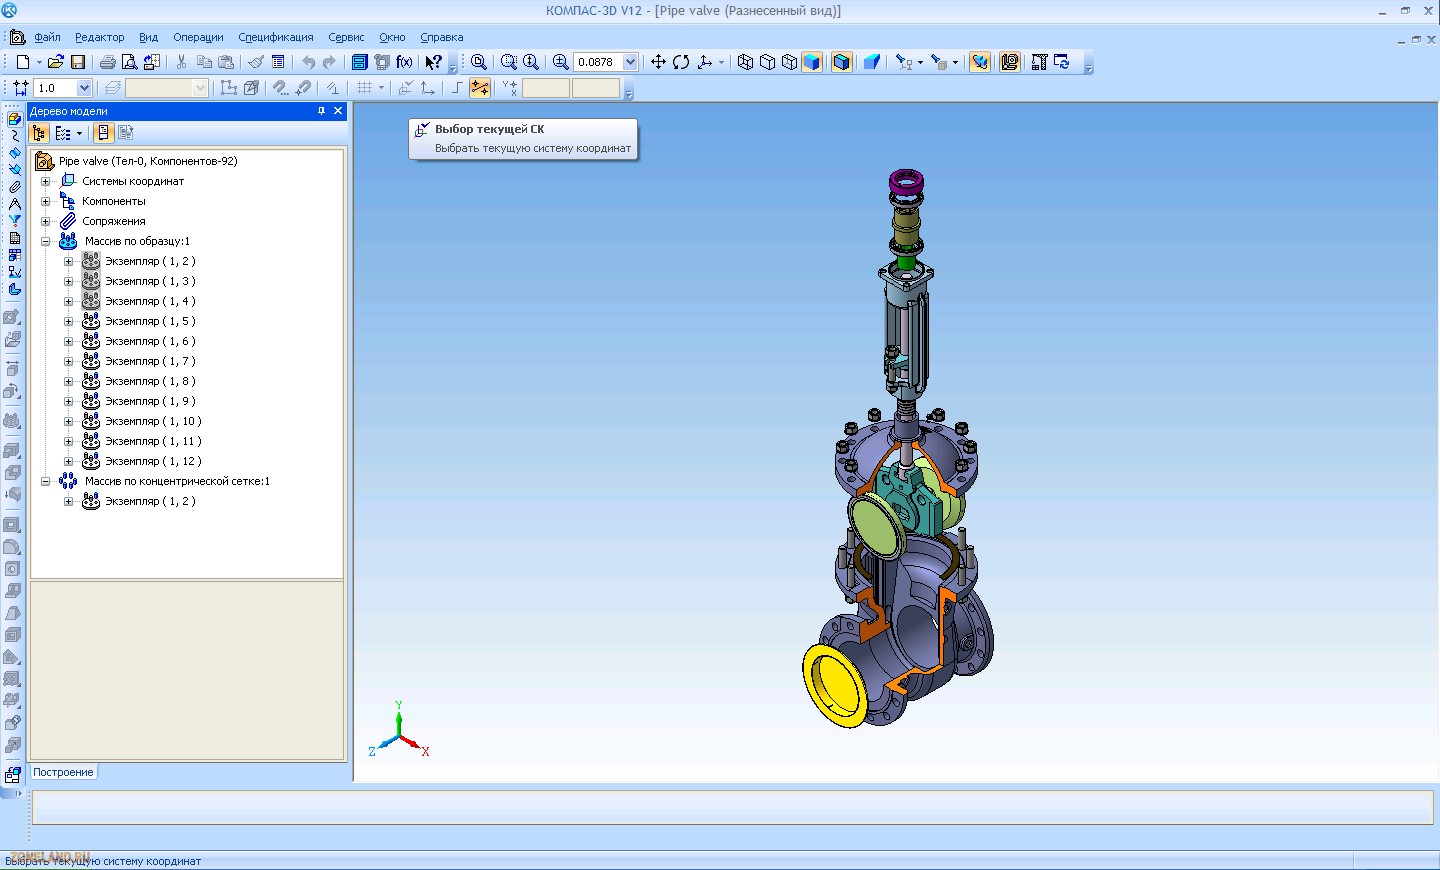The width and height of the screenshot is (1440, 870).
Task: Open the zoom scale 0.0878 dropdown
Action: [x=630, y=62]
